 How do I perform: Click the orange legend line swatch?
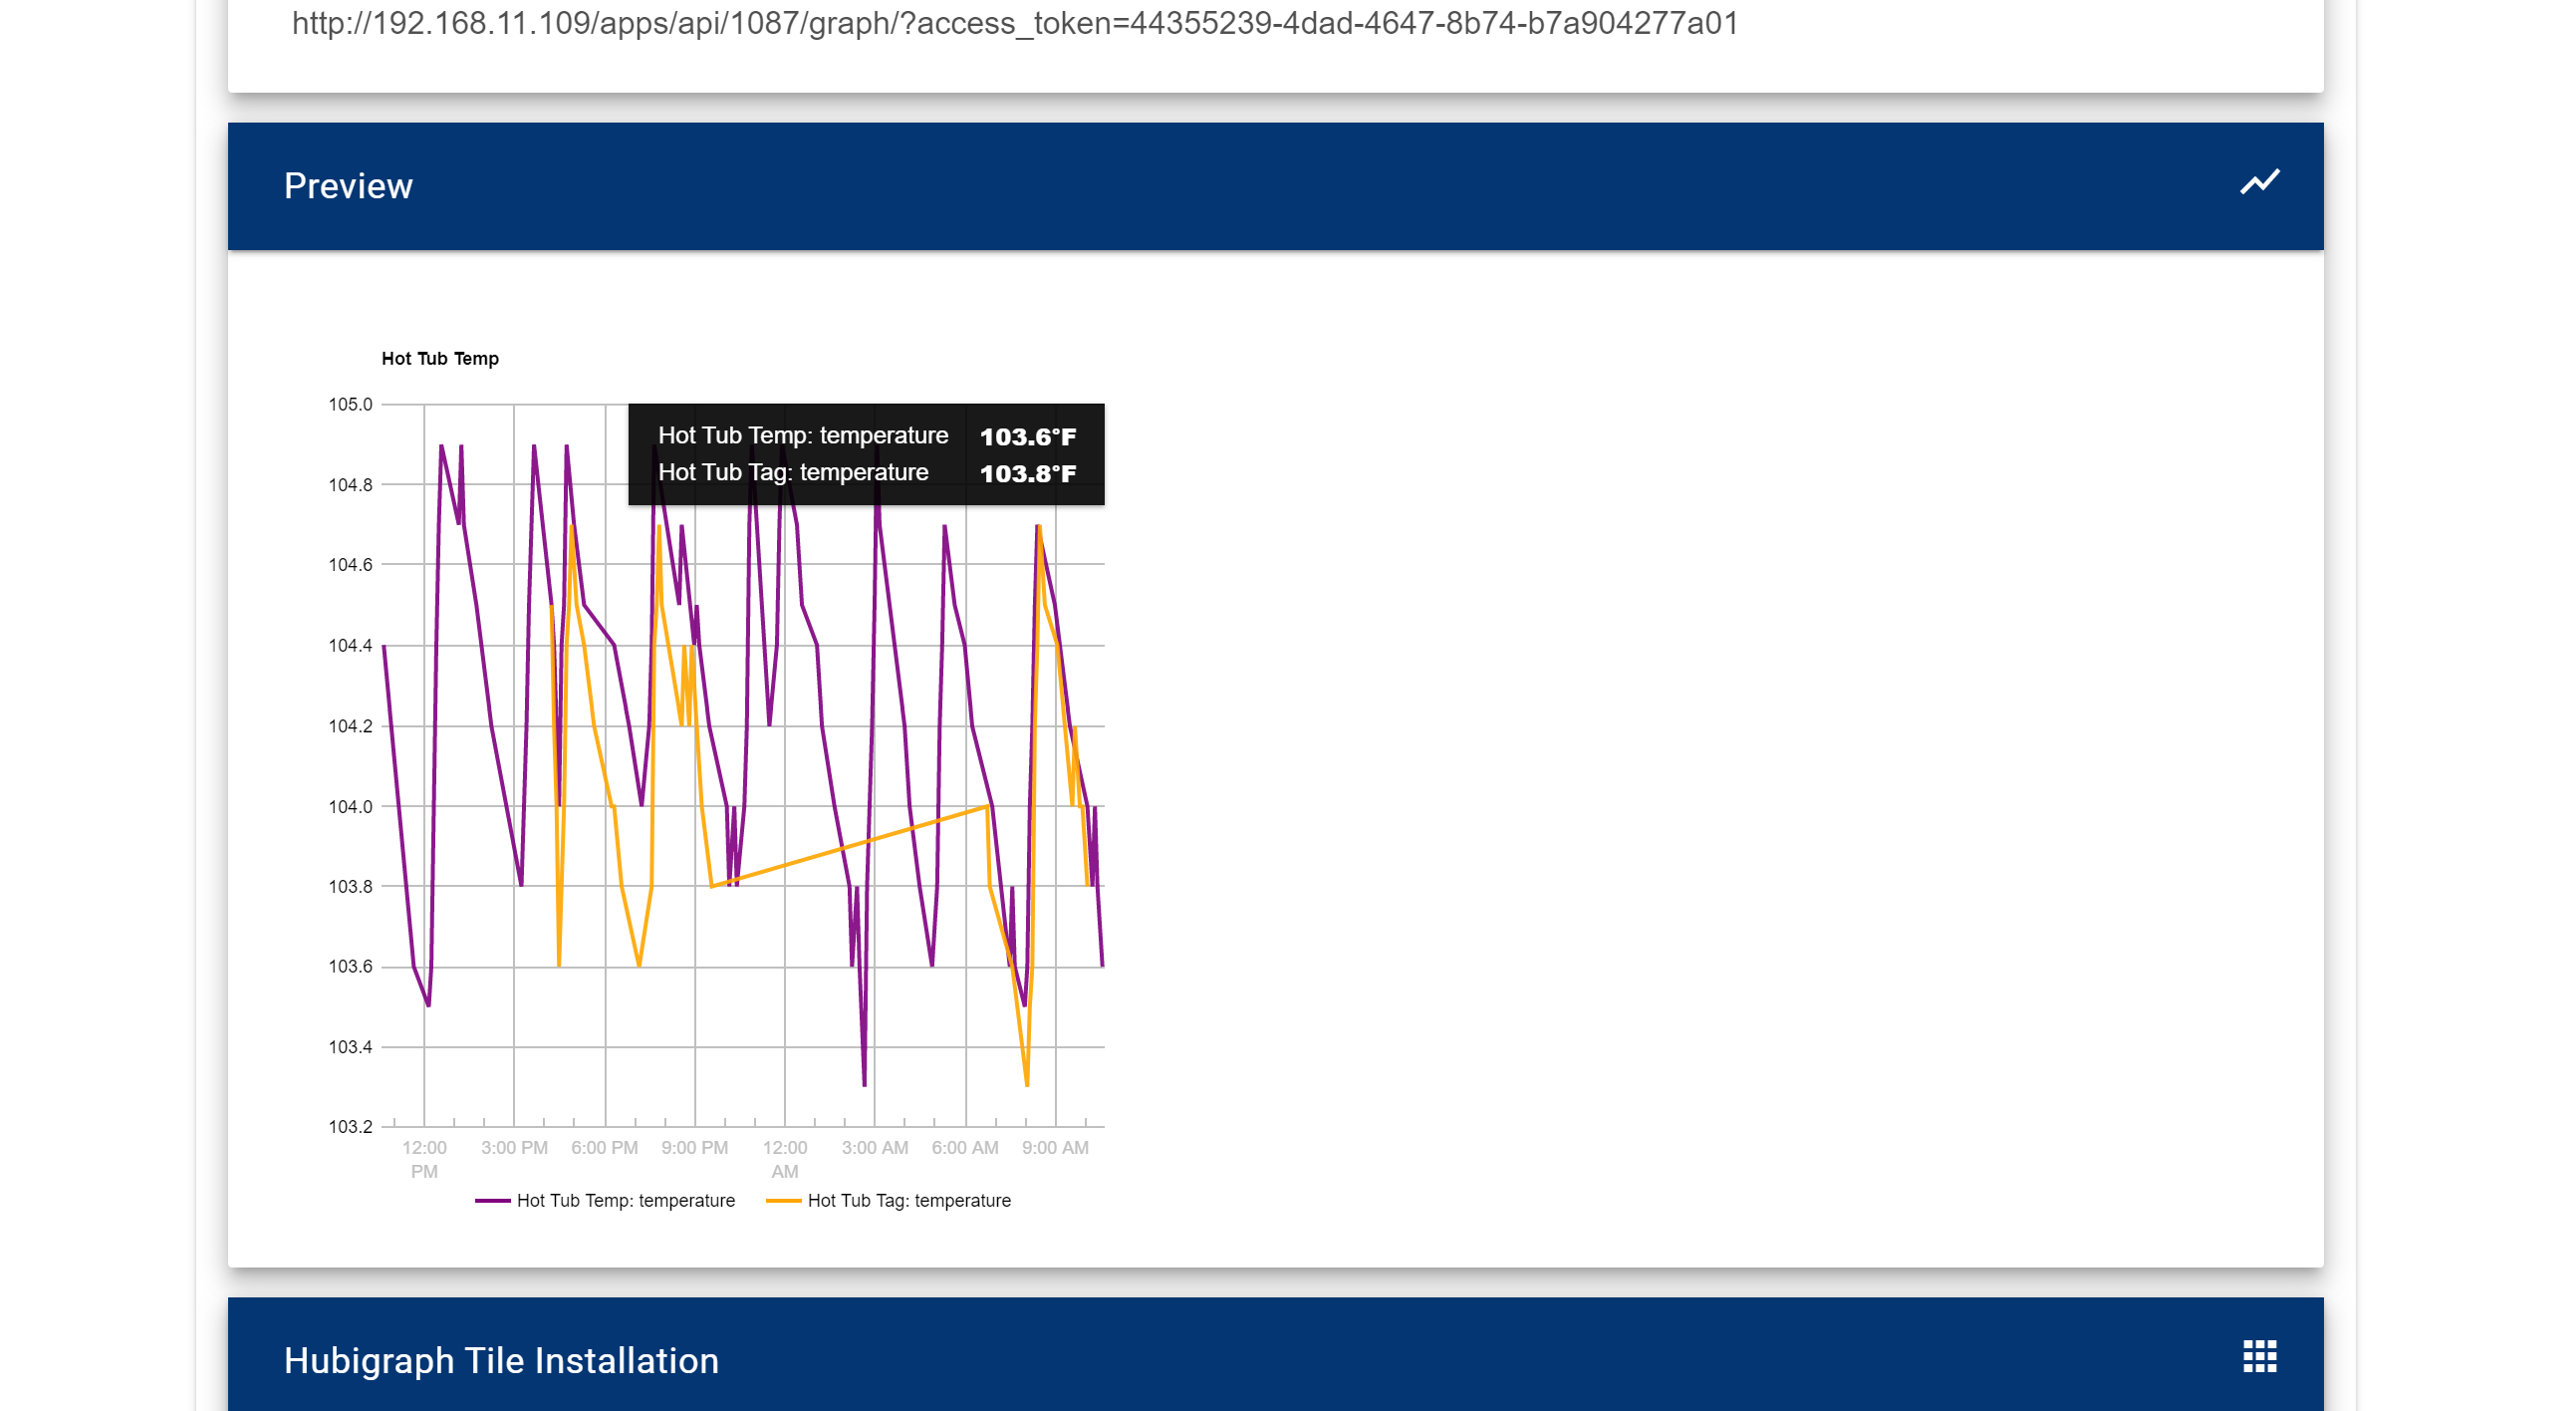pos(783,1200)
